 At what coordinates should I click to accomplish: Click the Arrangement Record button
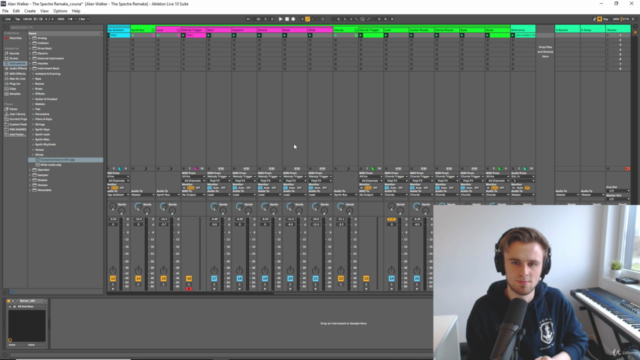(x=293, y=19)
